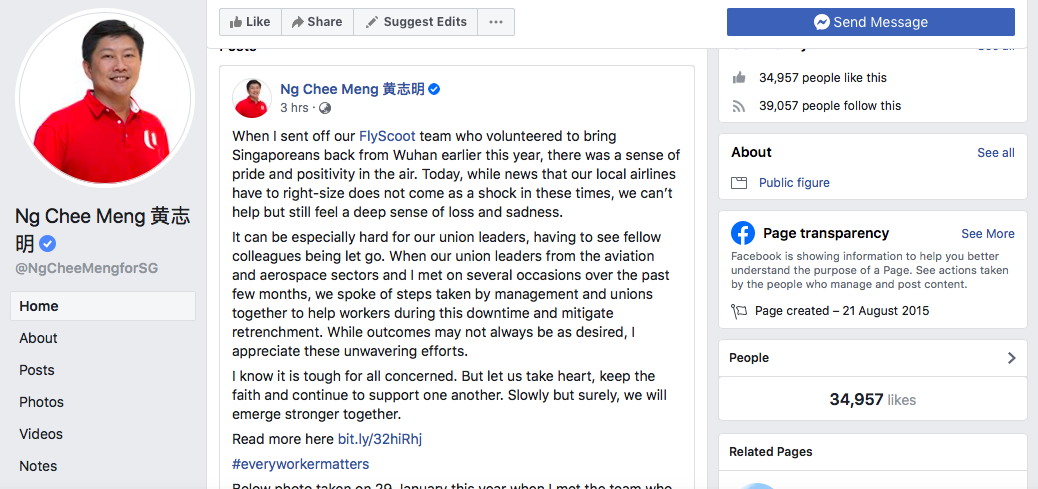Click the large profile photo in sidebar

pos(105,98)
